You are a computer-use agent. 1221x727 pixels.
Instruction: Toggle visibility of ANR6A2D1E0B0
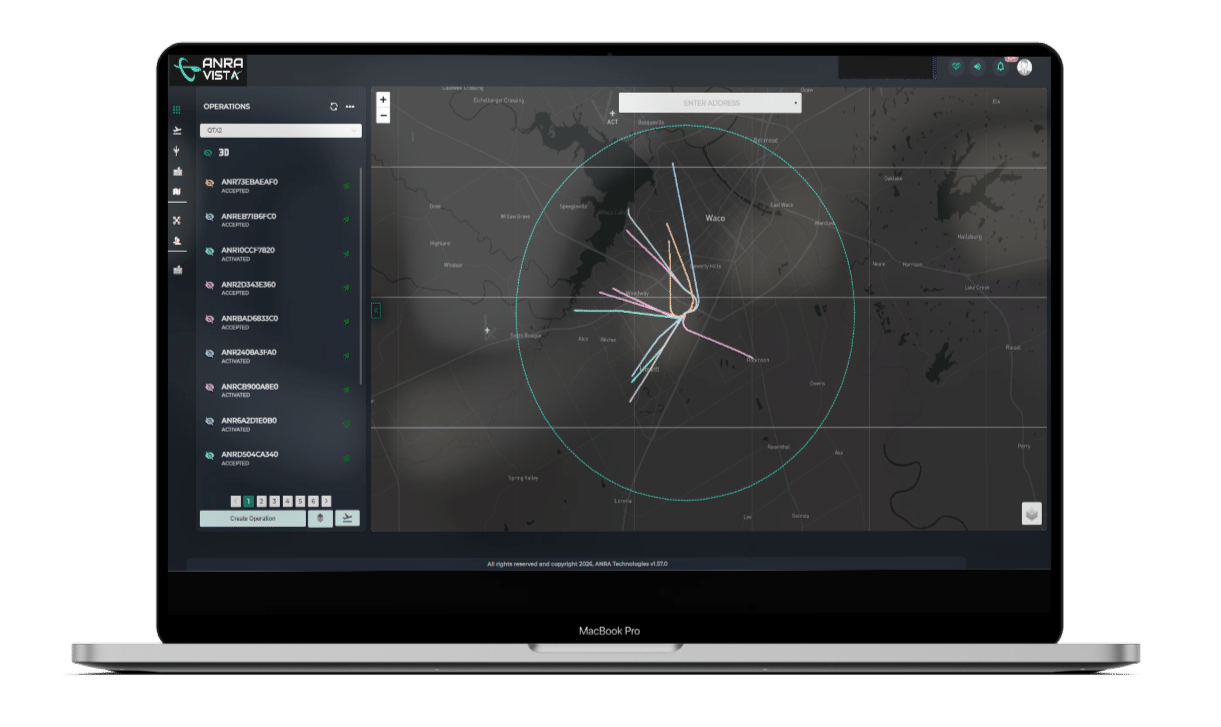click(210, 421)
